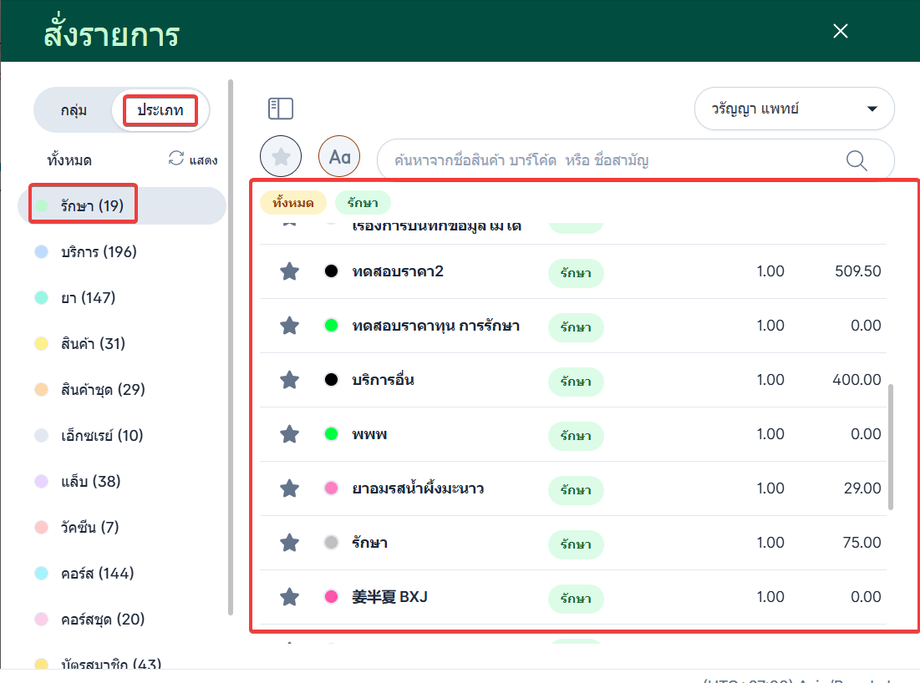Select item ยาอมรสน้ำผึ้งมะนาว
920x683 pixels.
pyautogui.click(x=417, y=488)
